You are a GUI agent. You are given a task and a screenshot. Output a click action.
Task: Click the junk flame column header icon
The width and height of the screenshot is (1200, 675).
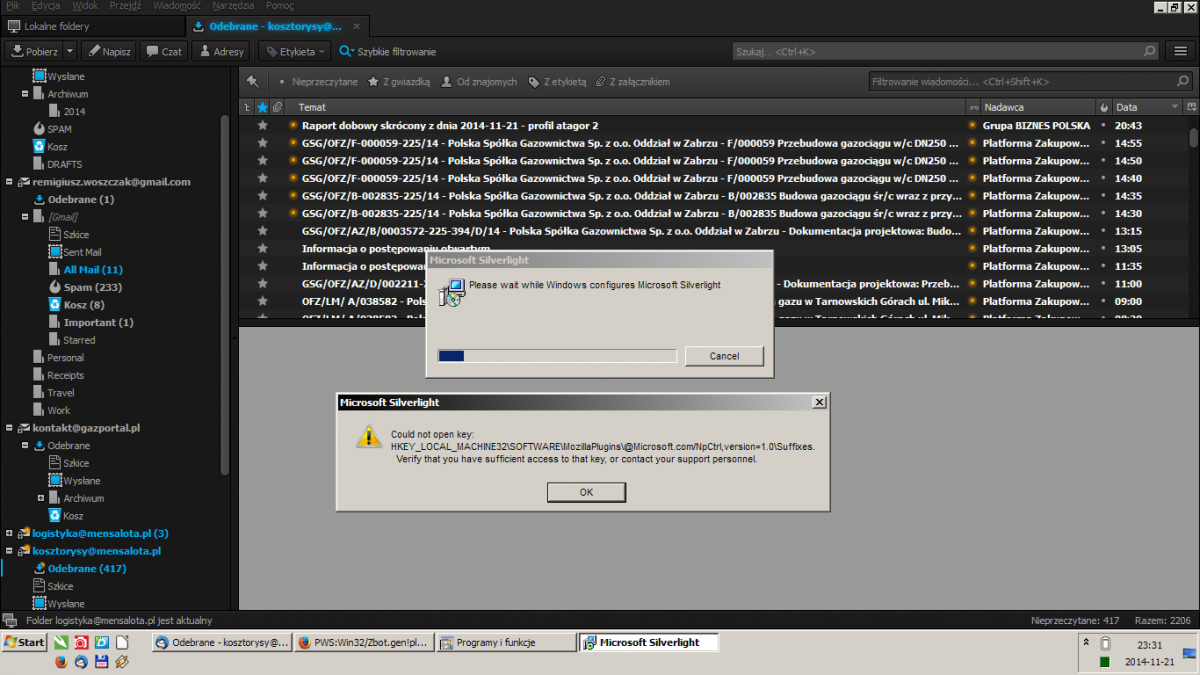coord(1104,107)
